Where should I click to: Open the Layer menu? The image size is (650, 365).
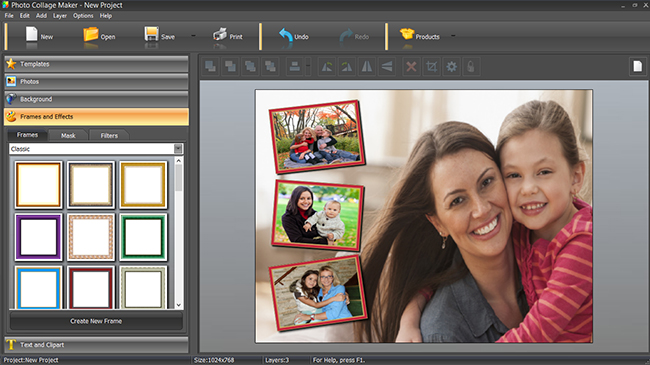pos(60,16)
